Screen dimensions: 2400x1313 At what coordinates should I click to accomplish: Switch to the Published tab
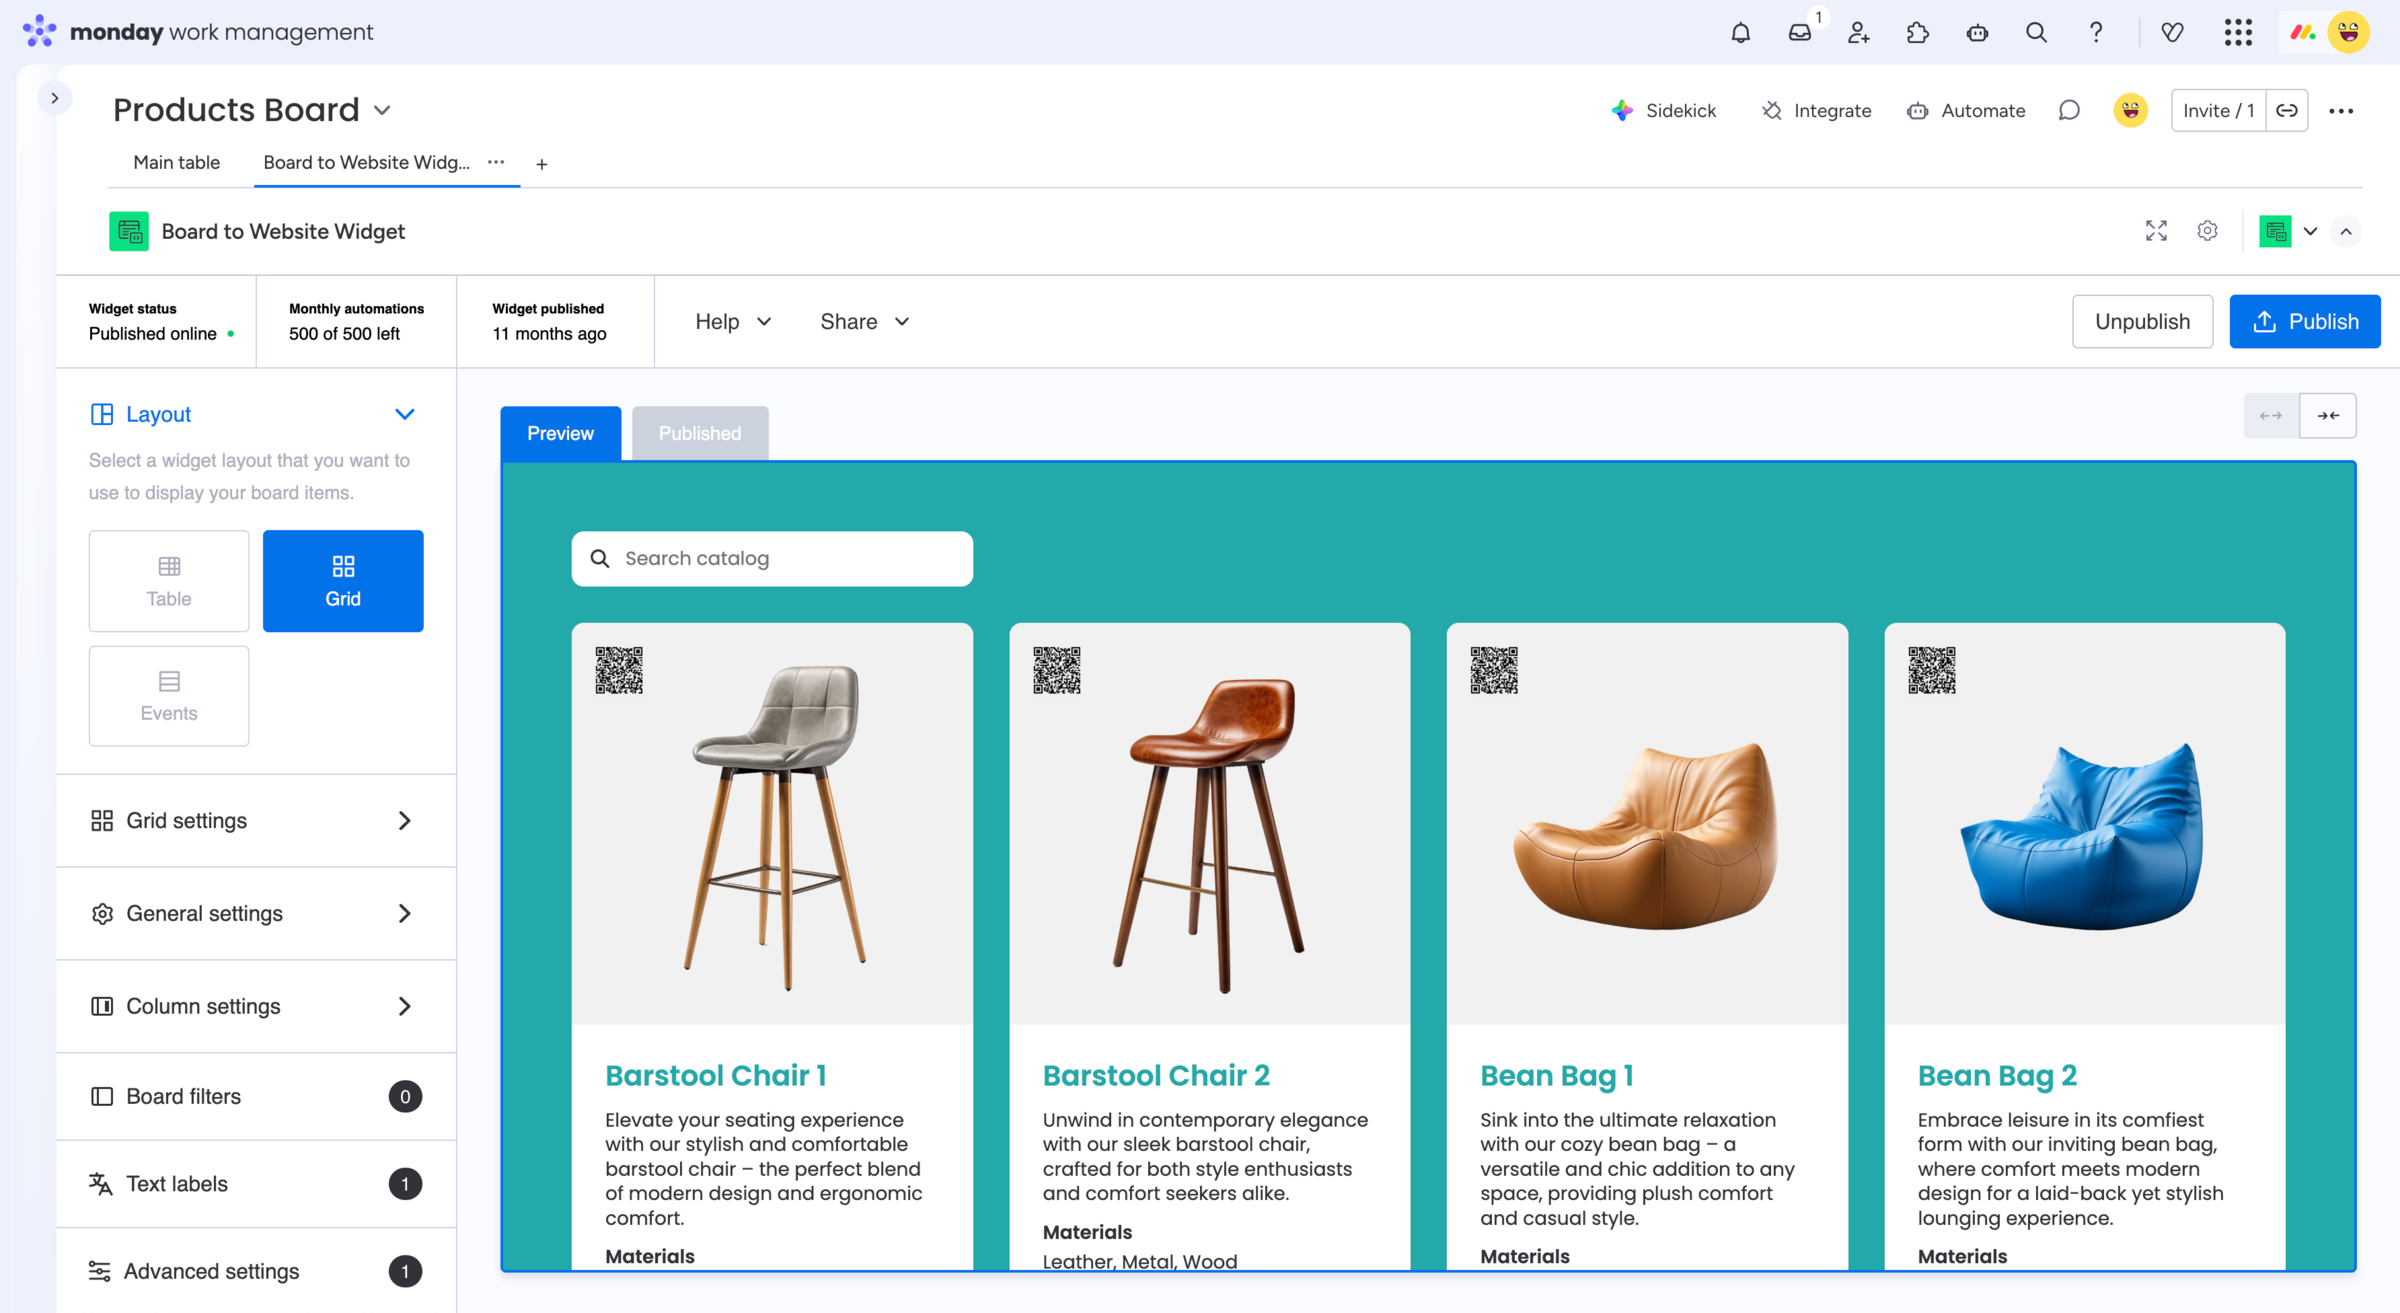pyautogui.click(x=699, y=433)
